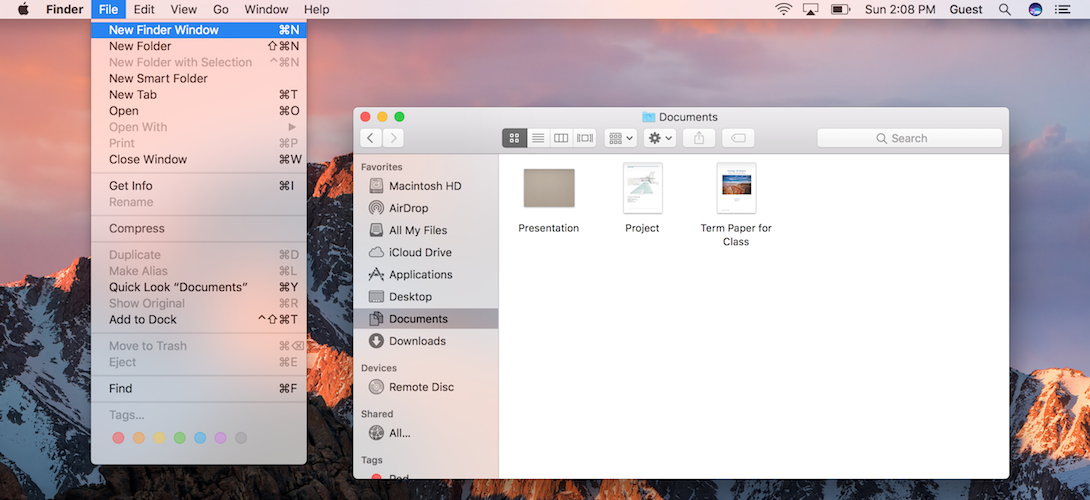
Task: Select Remote Disc under Devices
Action: (x=425, y=387)
